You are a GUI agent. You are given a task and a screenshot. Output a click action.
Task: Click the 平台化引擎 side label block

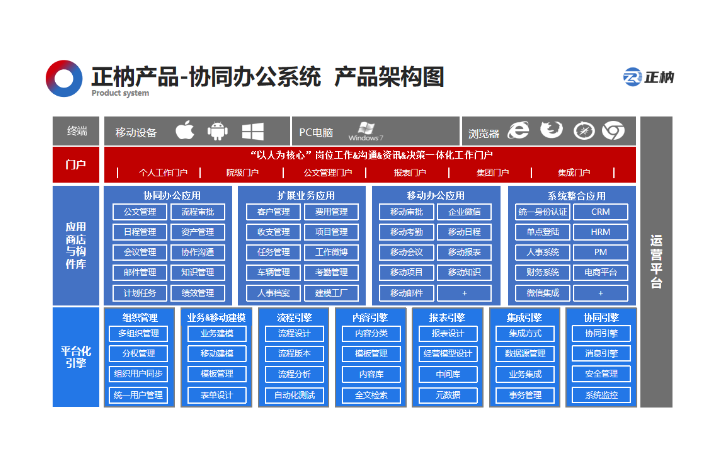tap(76, 357)
